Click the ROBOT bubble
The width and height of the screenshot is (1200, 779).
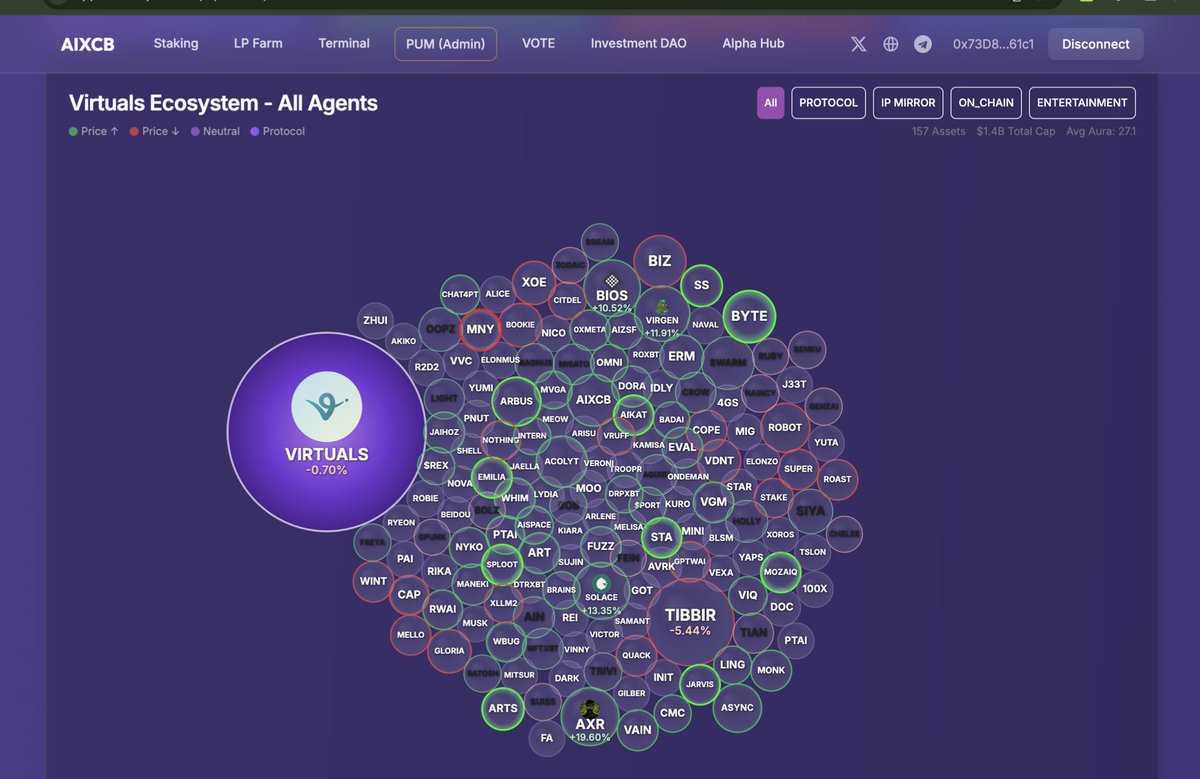pos(785,427)
